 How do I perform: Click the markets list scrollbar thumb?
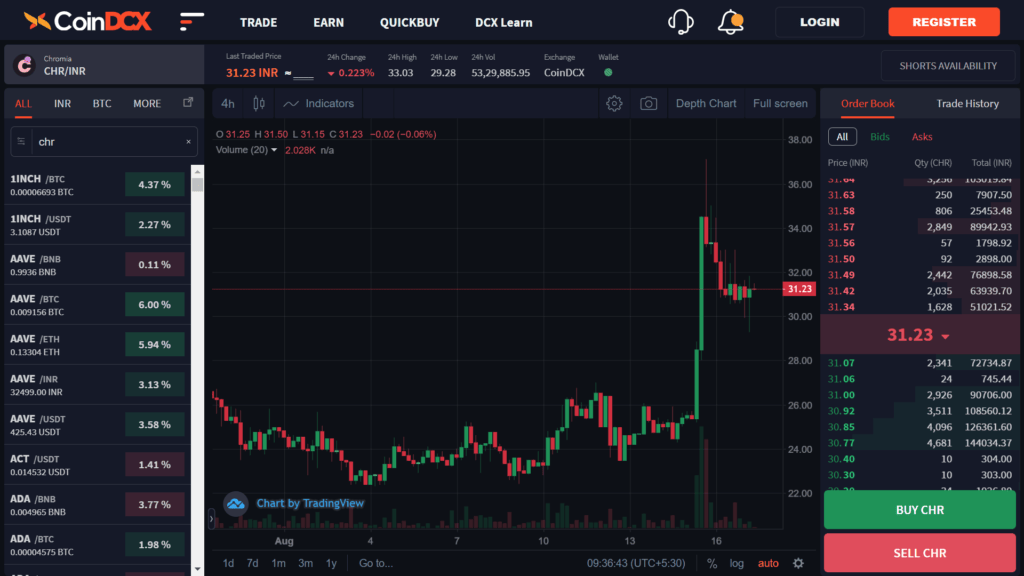point(197,184)
